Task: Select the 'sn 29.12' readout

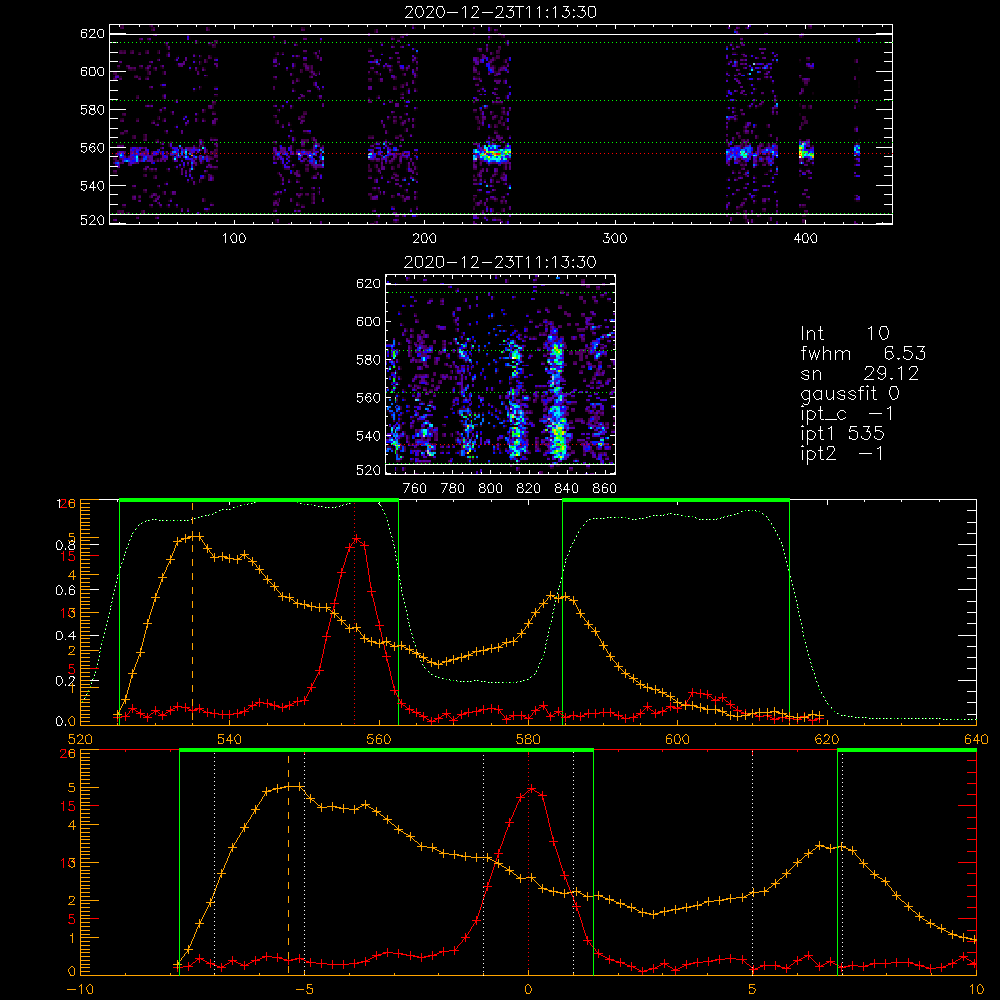Action: 859,373
